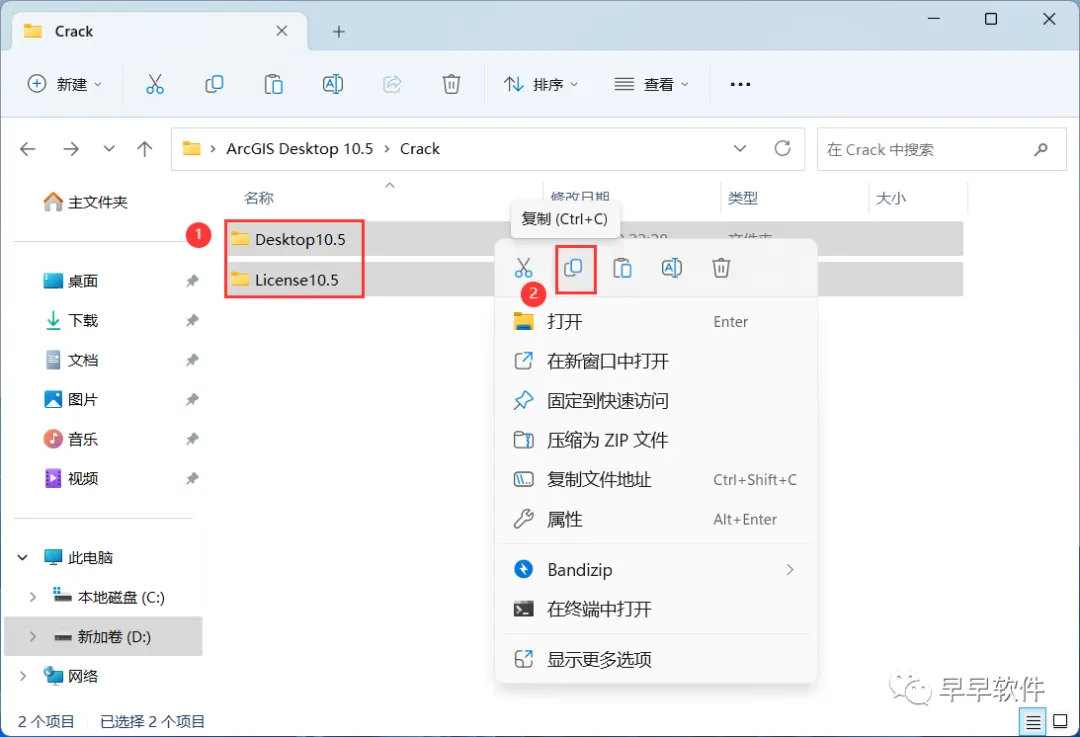Click the search magnifier icon
The height and width of the screenshot is (737, 1080).
click(x=1041, y=149)
